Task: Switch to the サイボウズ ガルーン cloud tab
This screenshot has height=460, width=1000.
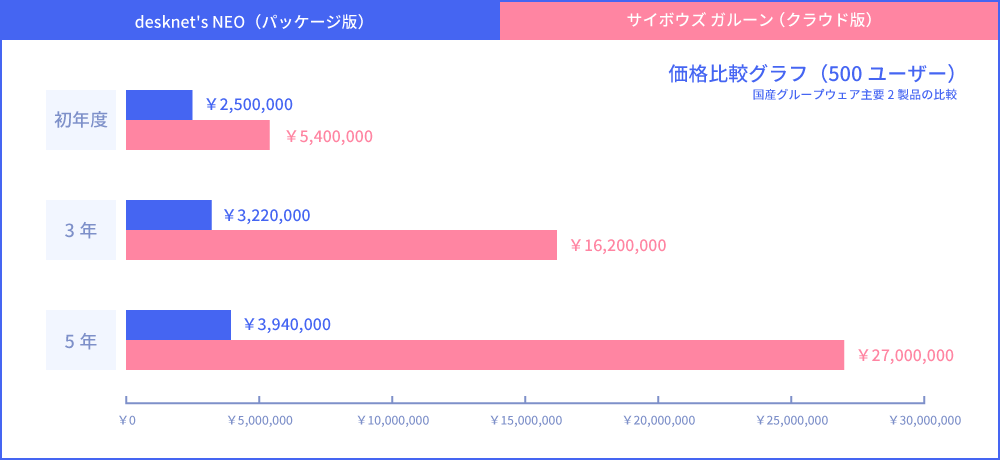Action: (749, 21)
